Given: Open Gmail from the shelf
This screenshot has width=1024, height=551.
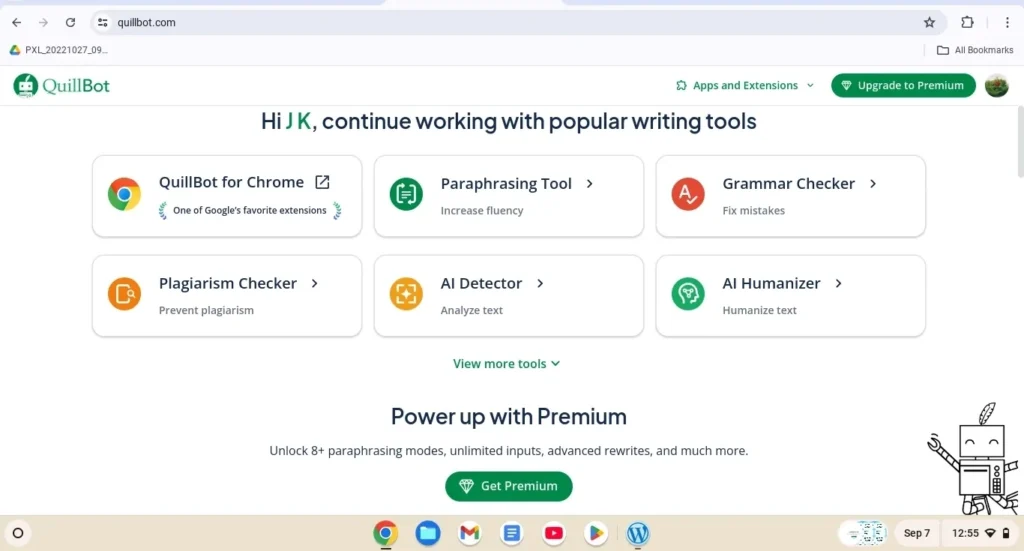Looking at the screenshot, I should pos(470,533).
